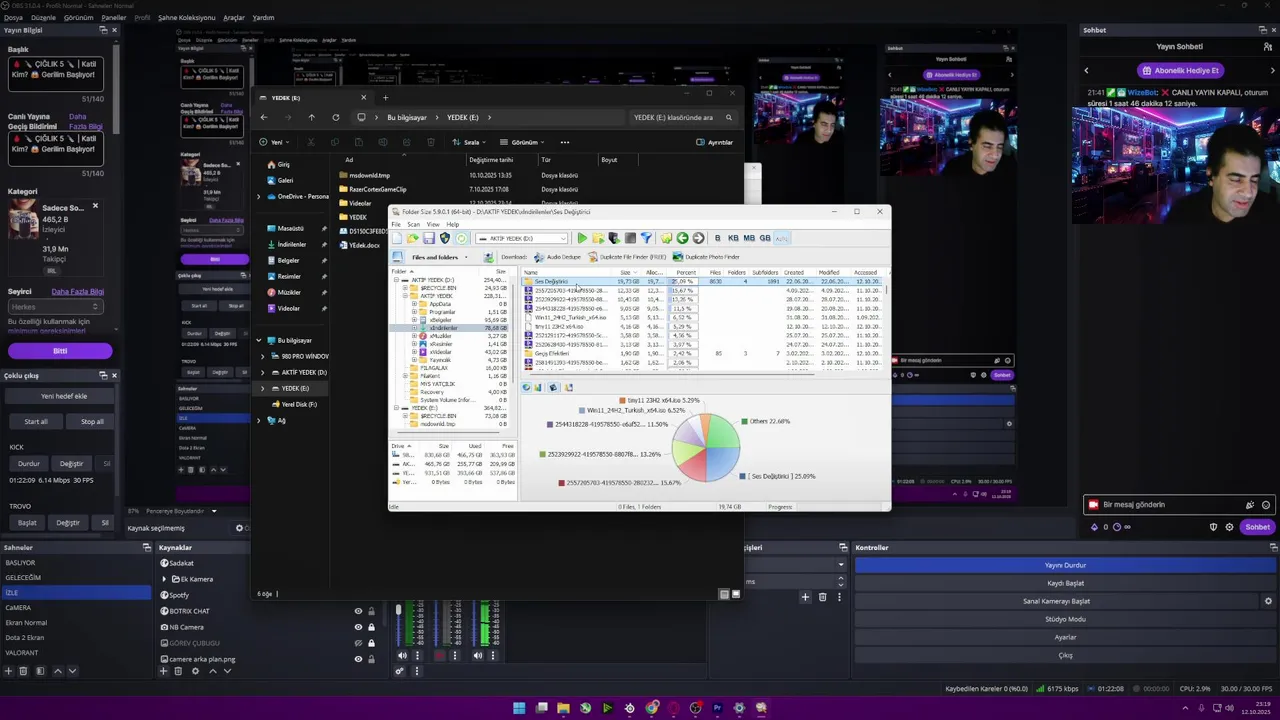The width and height of the screenshot is (1280, 720).
Task: Open Yardım menu in OBS
Action: pyautogui.click(x=263, y=17)
